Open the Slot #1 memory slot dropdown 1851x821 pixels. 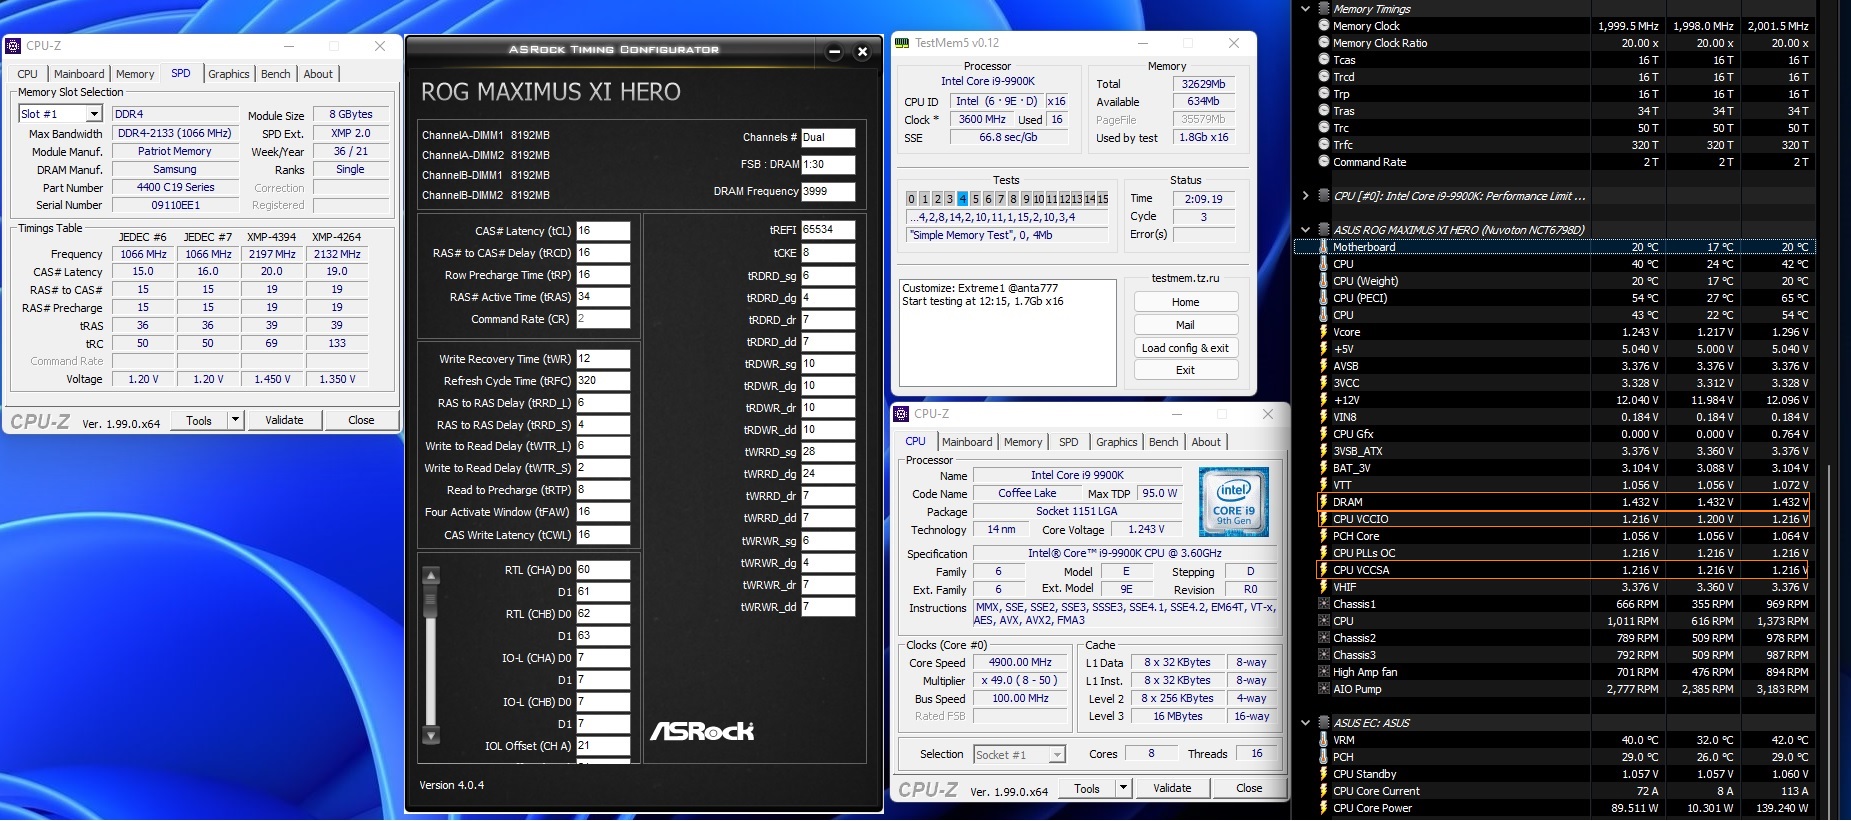[94, 114]
